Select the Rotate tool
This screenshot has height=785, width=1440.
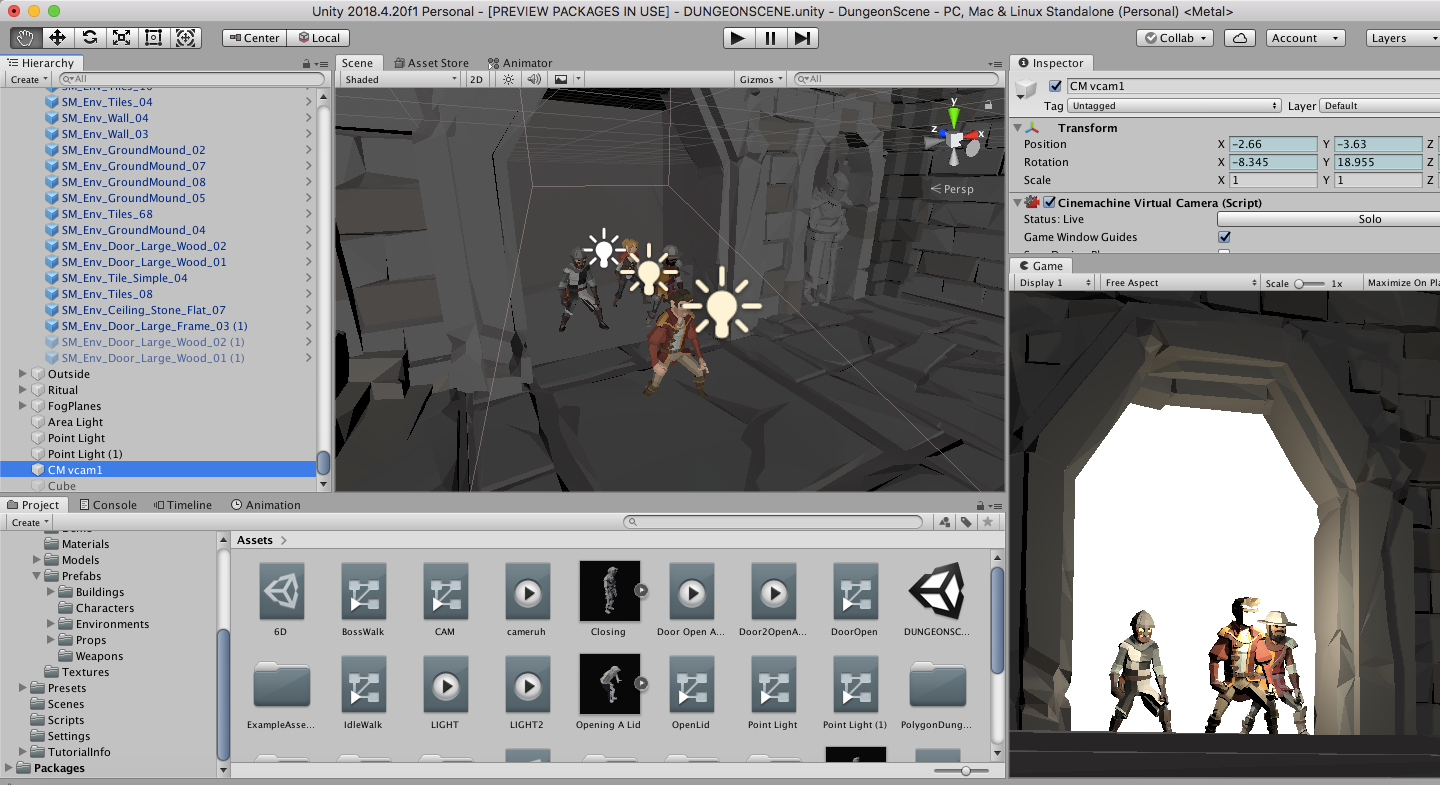(x=90, y=38)
